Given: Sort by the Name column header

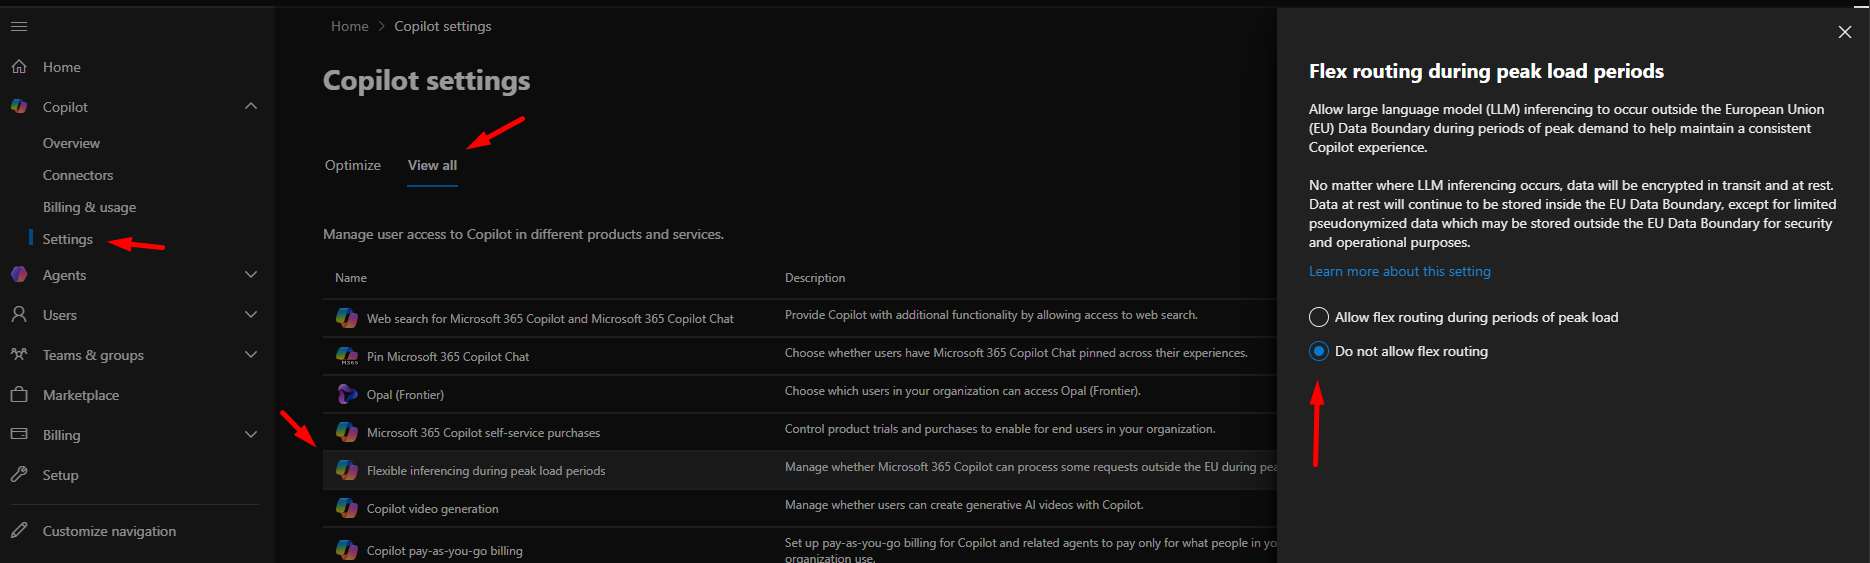Looking at the screenshot, I should click(351, 278).
